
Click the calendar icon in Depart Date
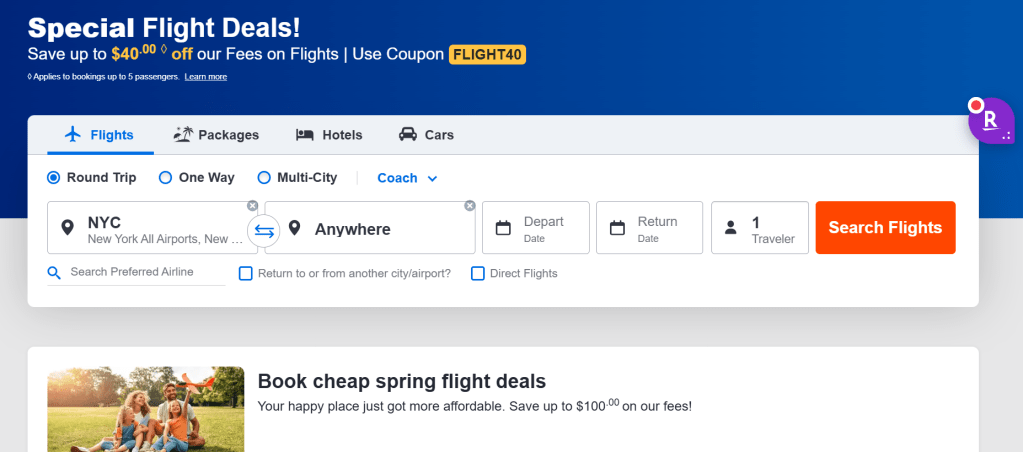pyautogui.click(x=504, y=228)
